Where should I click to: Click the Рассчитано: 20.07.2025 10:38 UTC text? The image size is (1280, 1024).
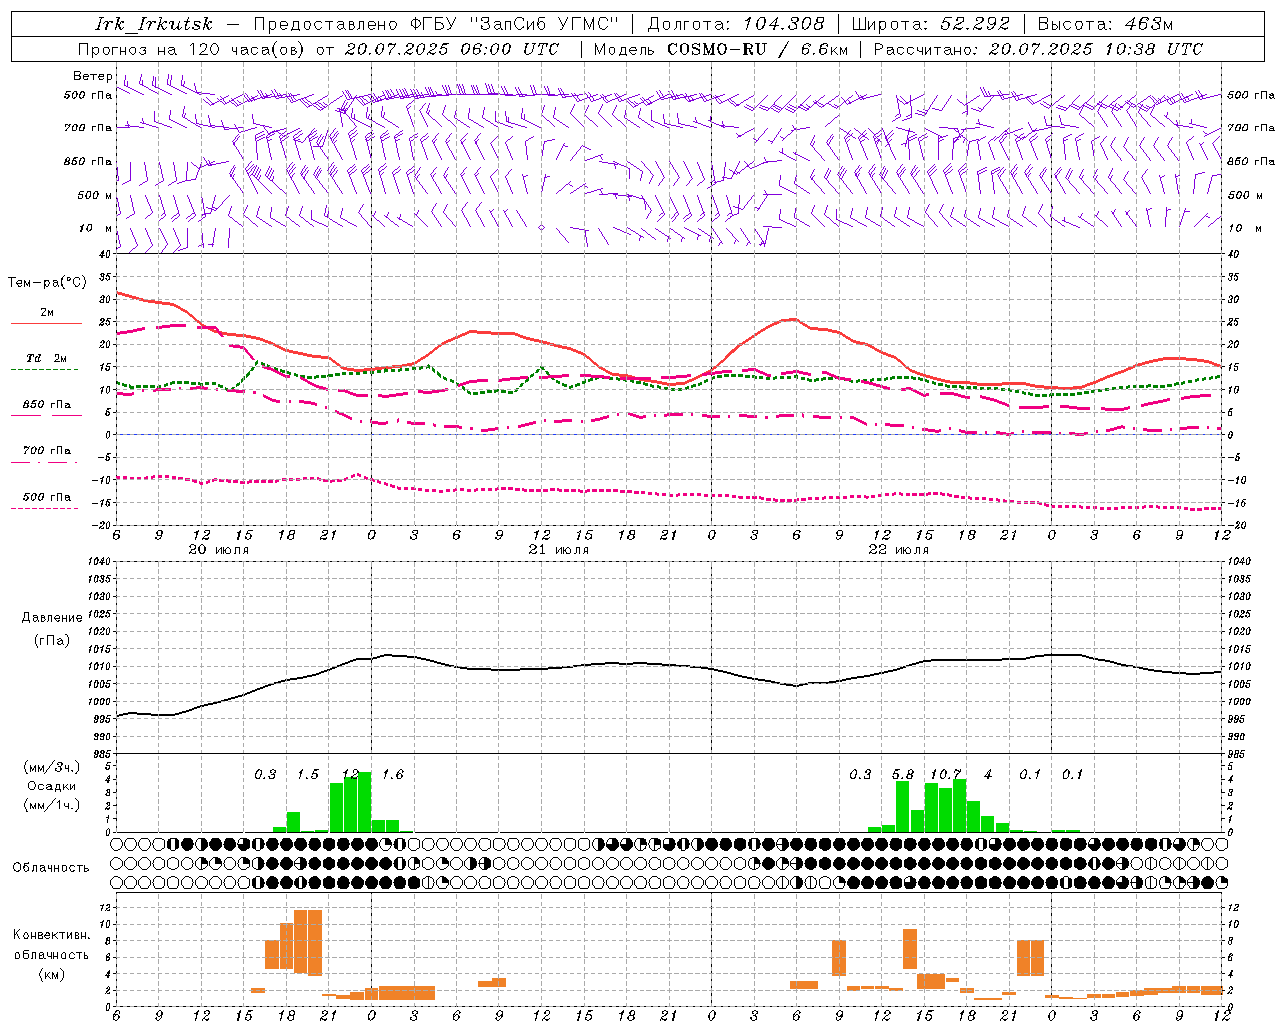tap(1038, 49)
